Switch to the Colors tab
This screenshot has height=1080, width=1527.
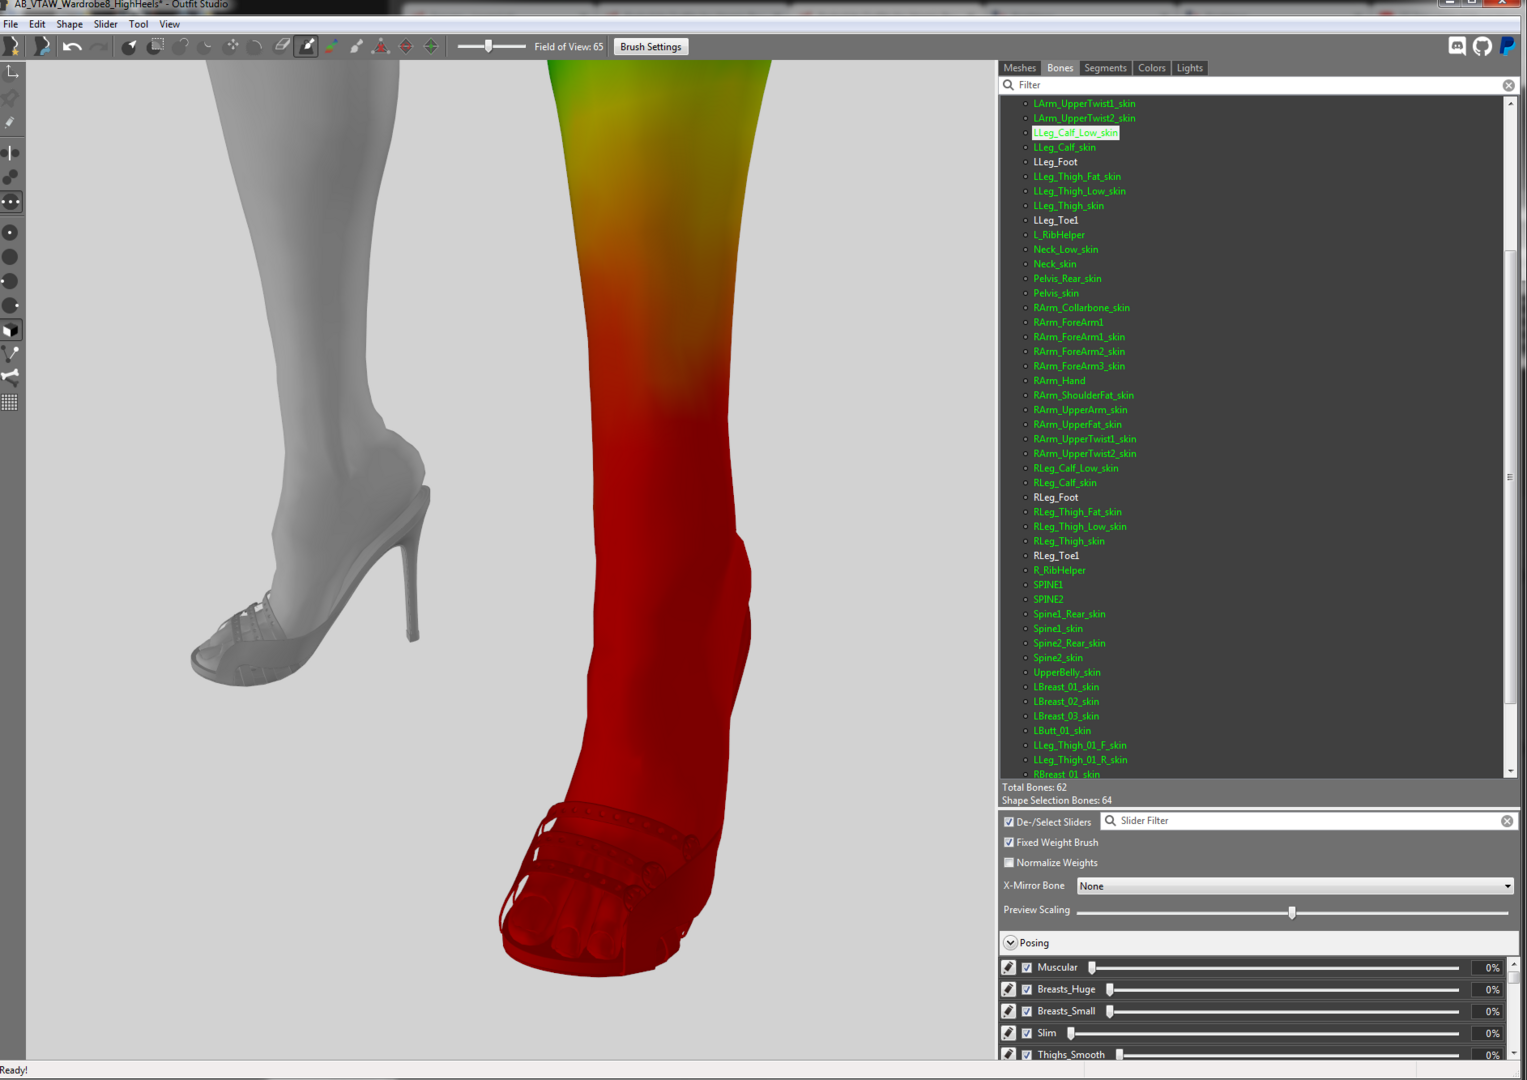1151,68
